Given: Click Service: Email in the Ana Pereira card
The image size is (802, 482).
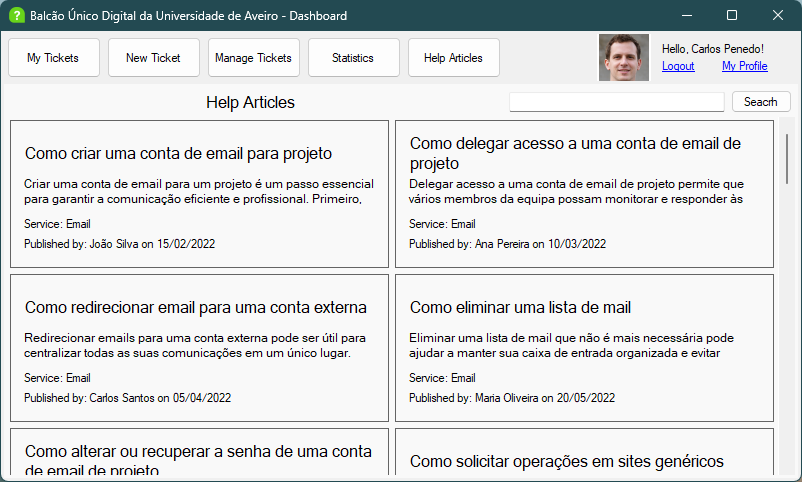Looking at the screenshot, I should tap(442, 224).
